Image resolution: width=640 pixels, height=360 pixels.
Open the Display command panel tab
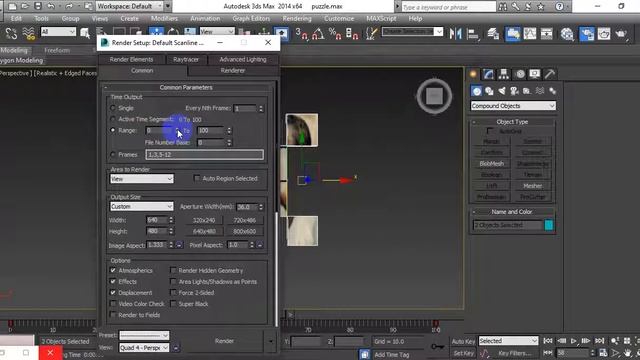coord(535,74)
